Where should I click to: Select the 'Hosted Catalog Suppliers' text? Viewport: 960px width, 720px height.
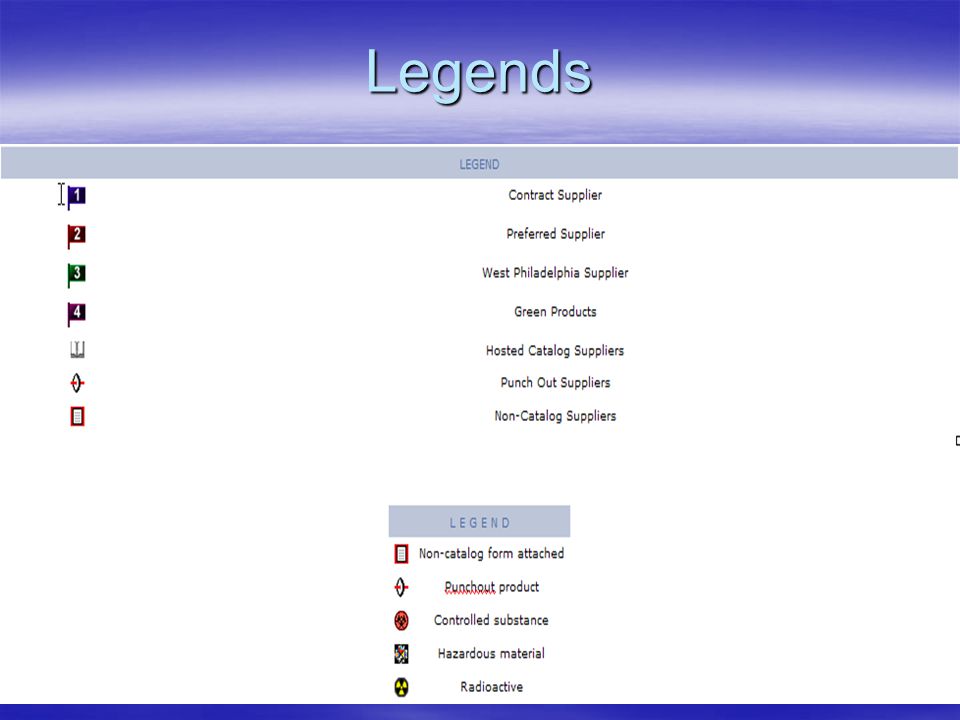[x=555, y=351]
